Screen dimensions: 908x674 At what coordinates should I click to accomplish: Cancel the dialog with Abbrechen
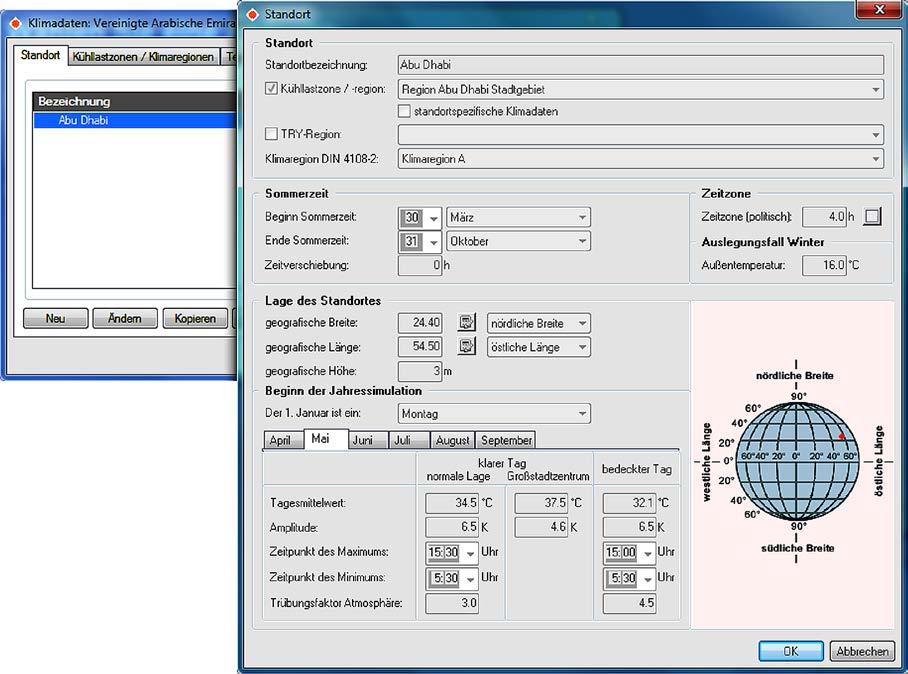click(x=862, y=651)
